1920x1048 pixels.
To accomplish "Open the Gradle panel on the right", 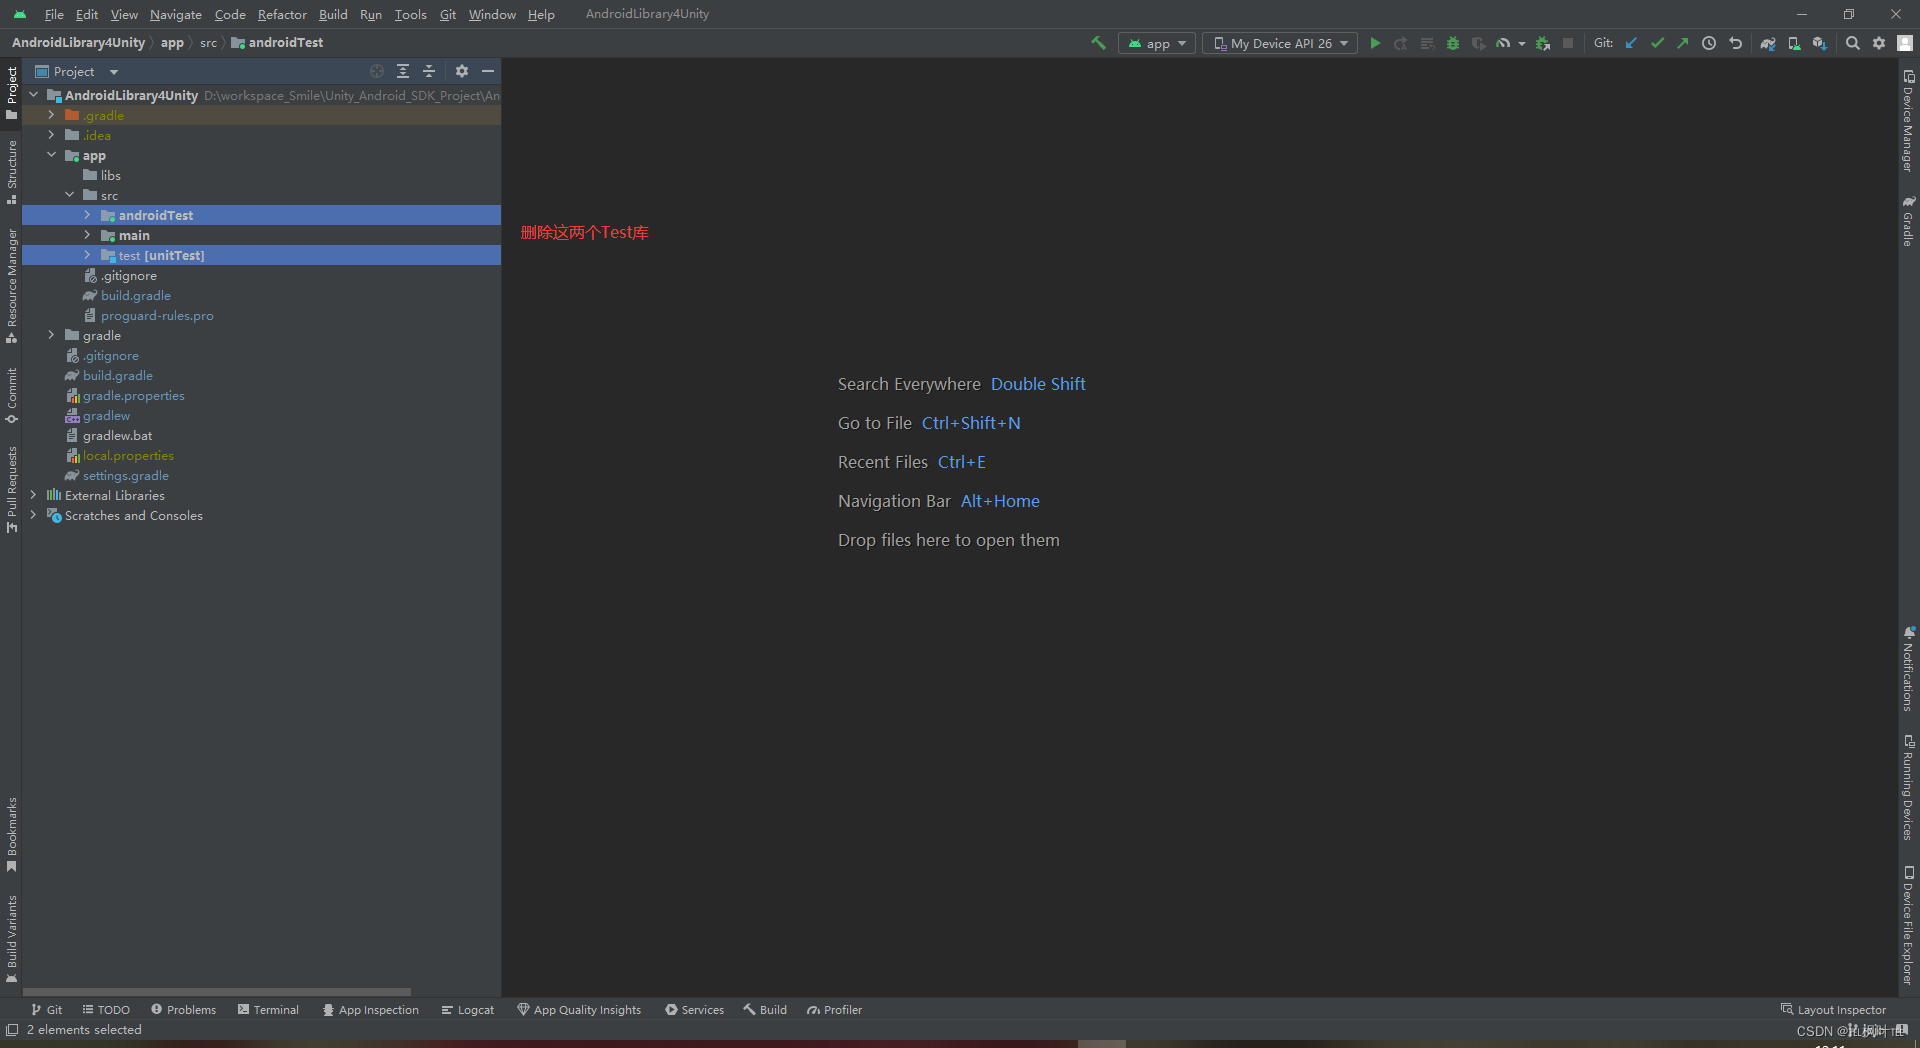I will pos(1910,220).
